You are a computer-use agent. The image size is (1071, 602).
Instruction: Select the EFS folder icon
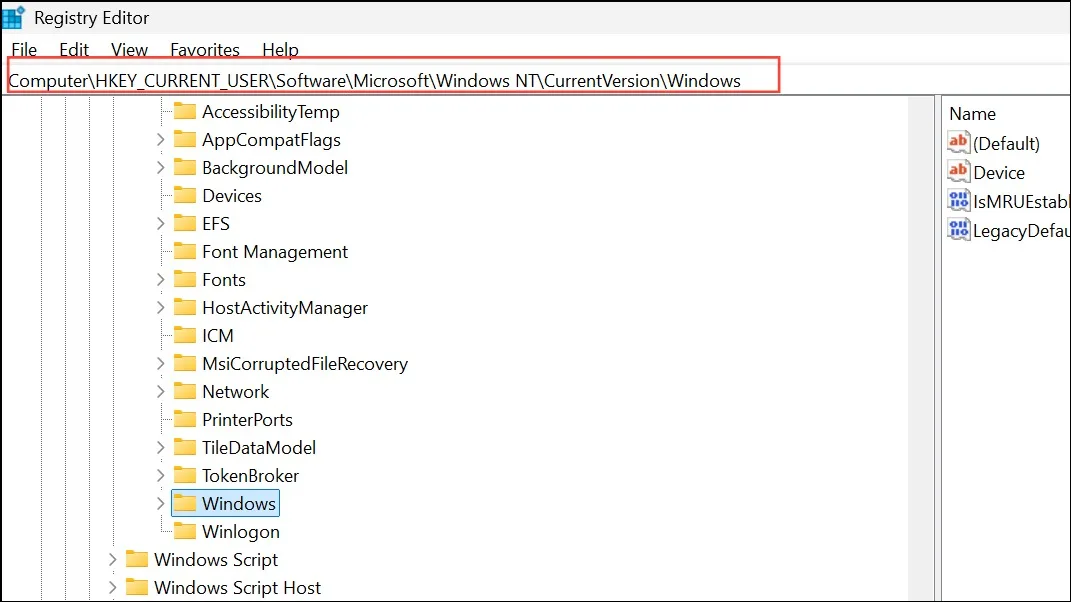(x=184, y=223)
